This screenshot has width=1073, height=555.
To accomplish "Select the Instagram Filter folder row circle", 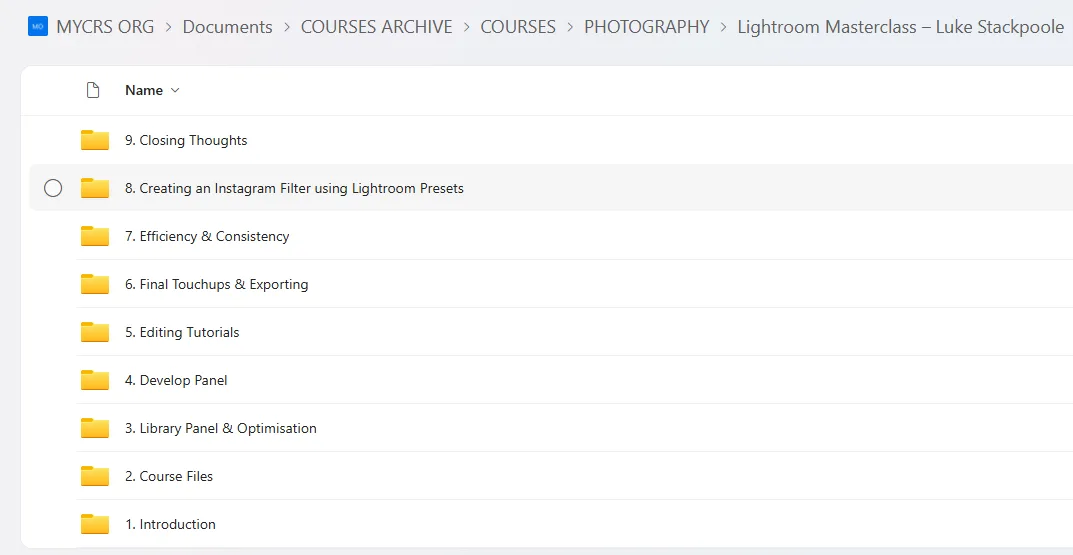I will click(53, 188).
